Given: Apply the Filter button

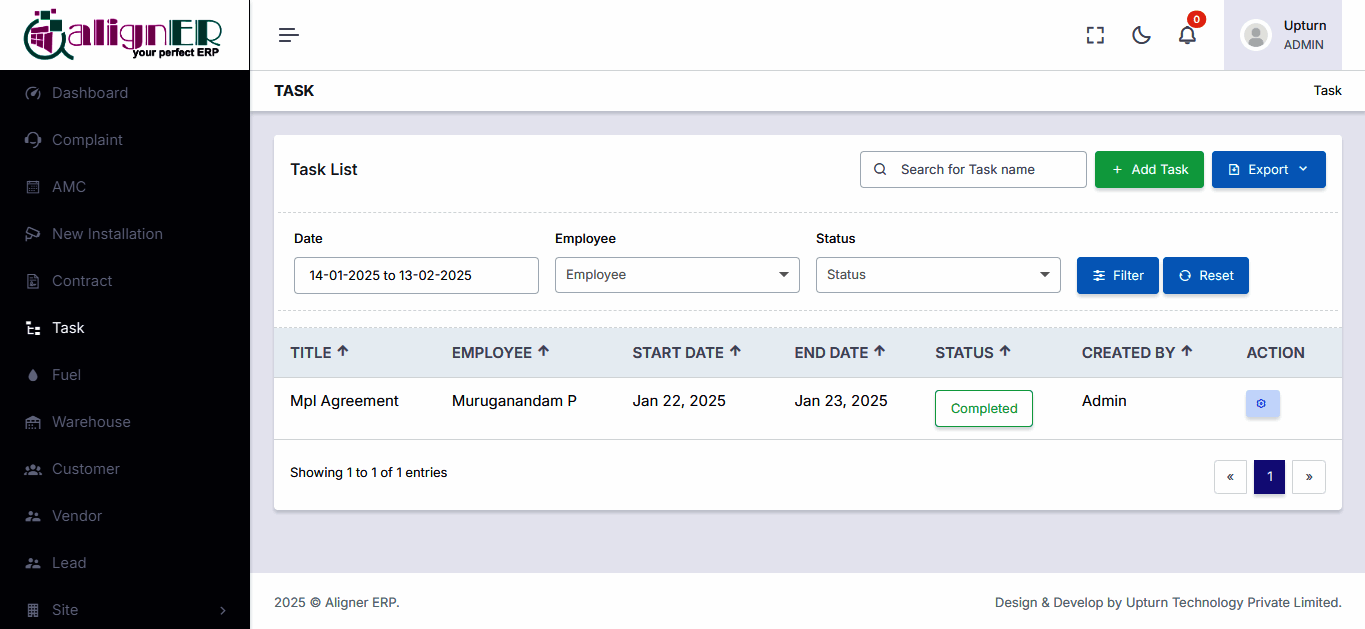Looking at the screenshot, I should pos(1117,276).
